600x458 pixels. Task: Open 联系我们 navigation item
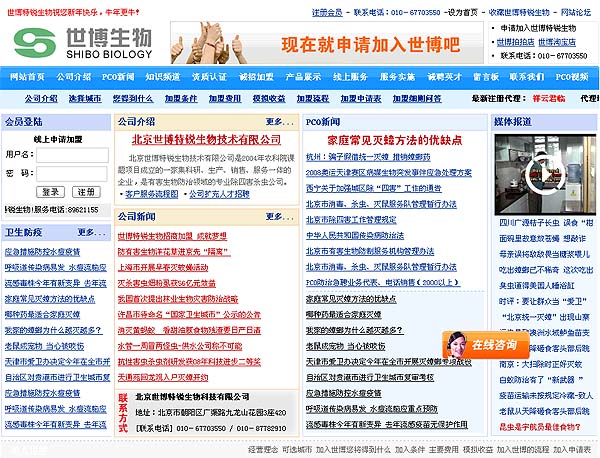coord(527,77)
